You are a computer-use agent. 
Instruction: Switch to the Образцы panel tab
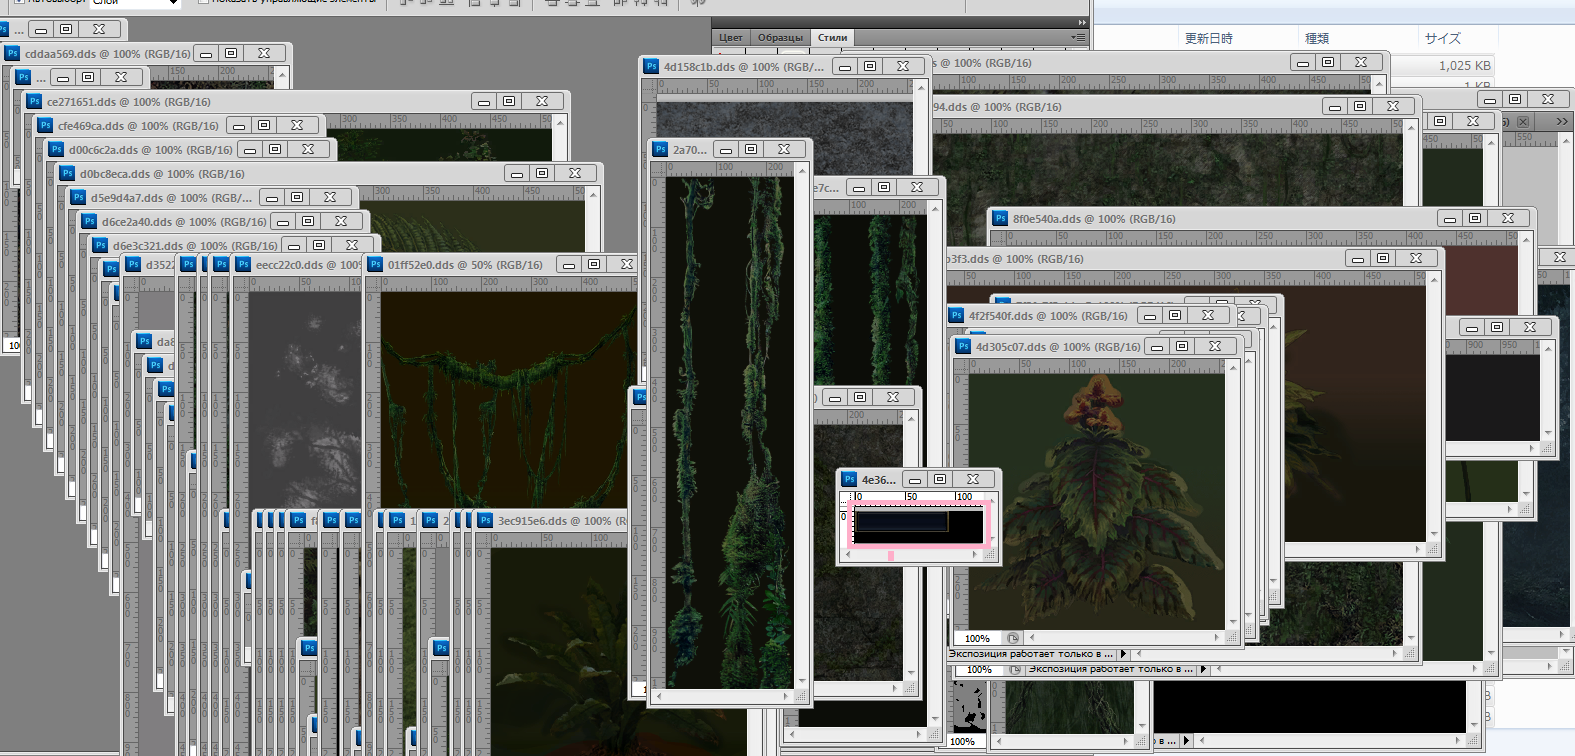[x=780, y=38]
